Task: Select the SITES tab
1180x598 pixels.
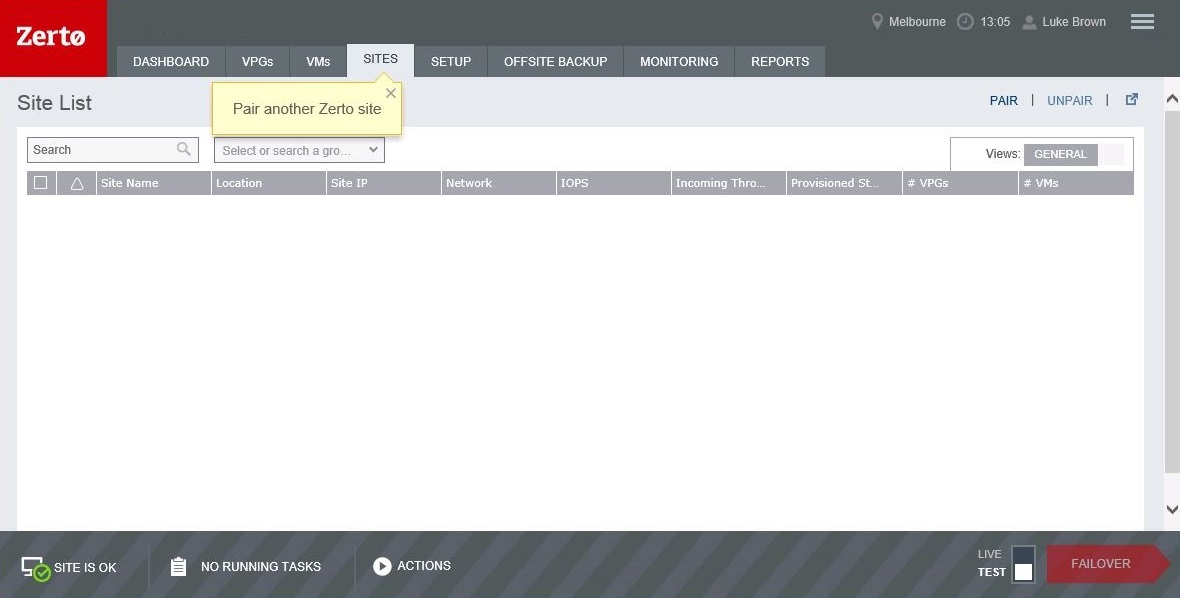Action: pos(381,60)
